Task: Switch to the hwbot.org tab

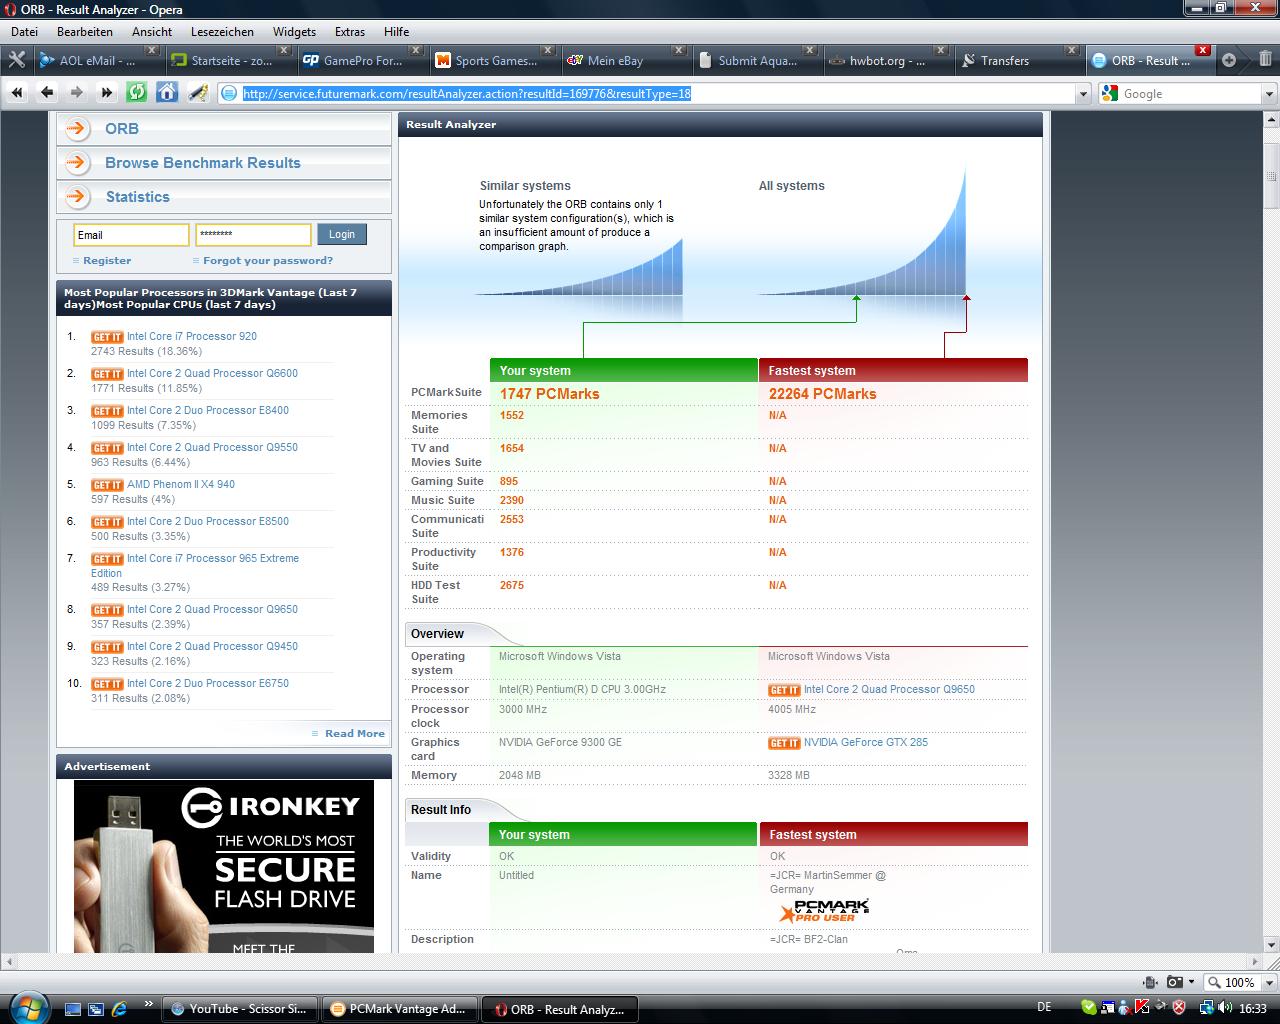Action: click(x=888, y=60)
